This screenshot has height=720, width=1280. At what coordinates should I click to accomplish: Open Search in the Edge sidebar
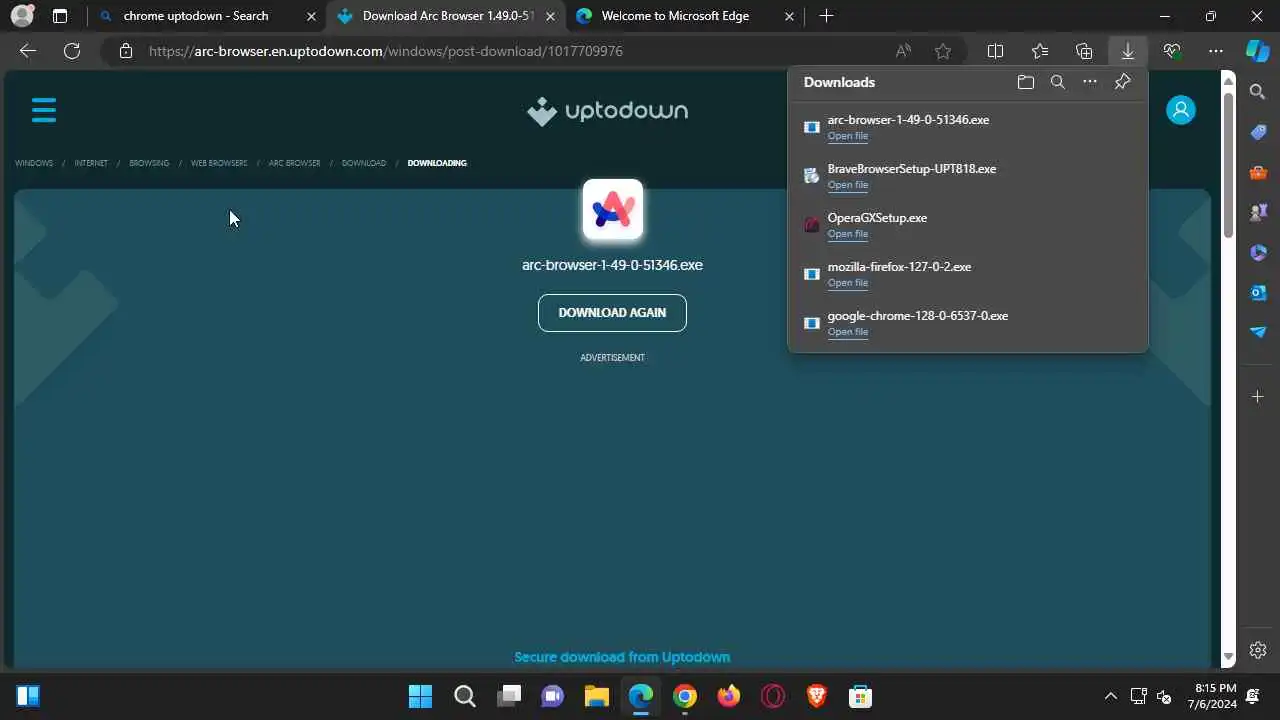click(x=1258, y=92)
